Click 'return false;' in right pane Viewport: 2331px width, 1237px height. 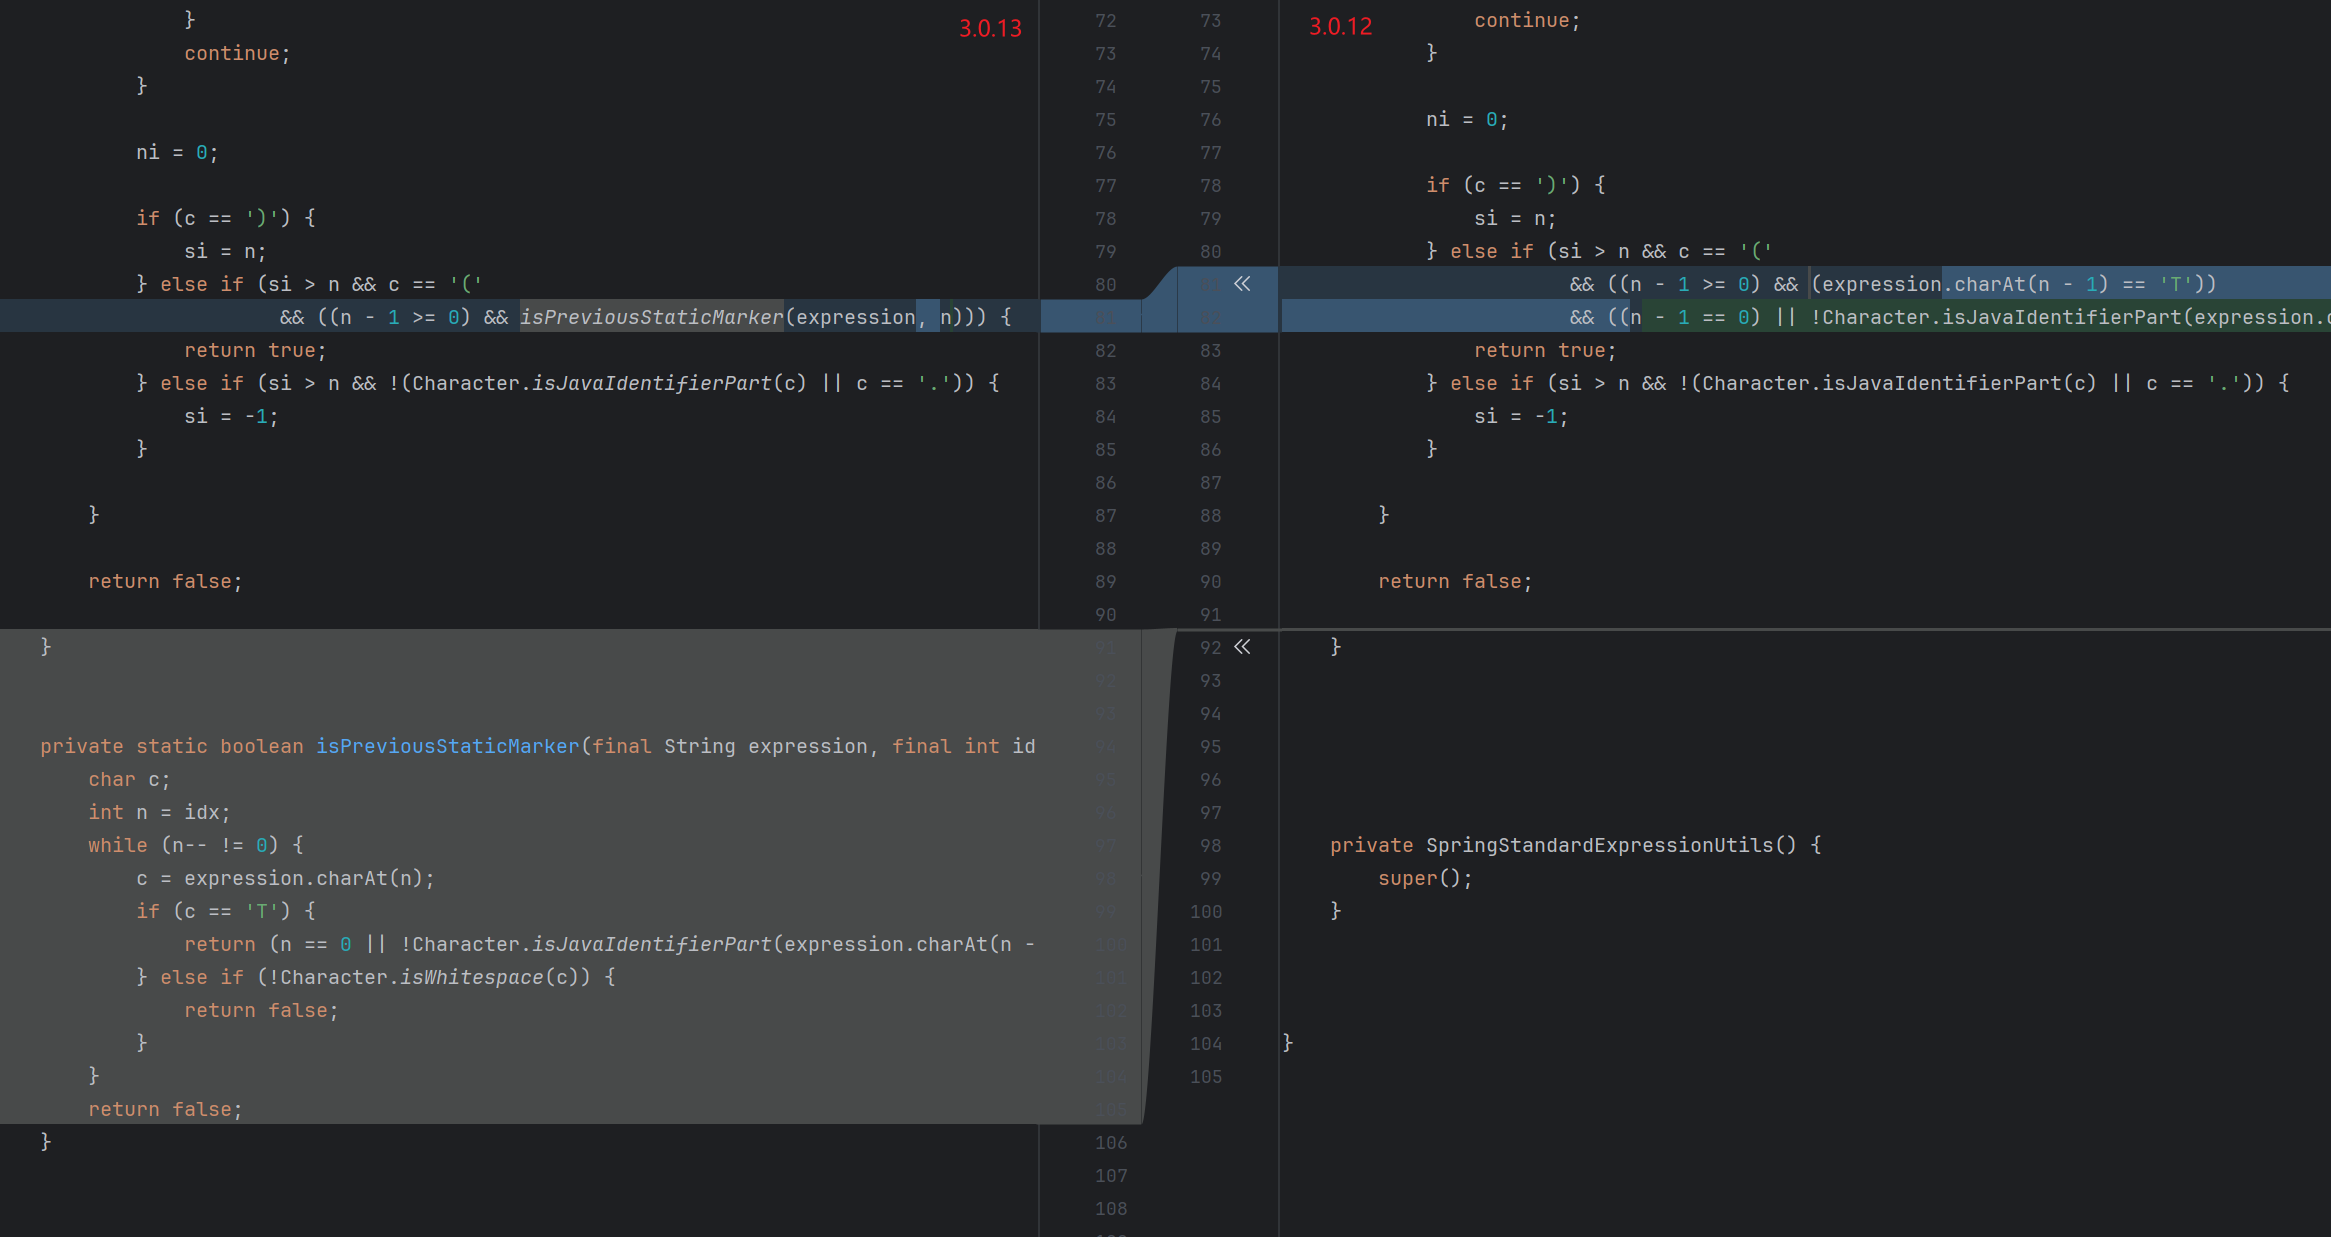pos(1454,581)
